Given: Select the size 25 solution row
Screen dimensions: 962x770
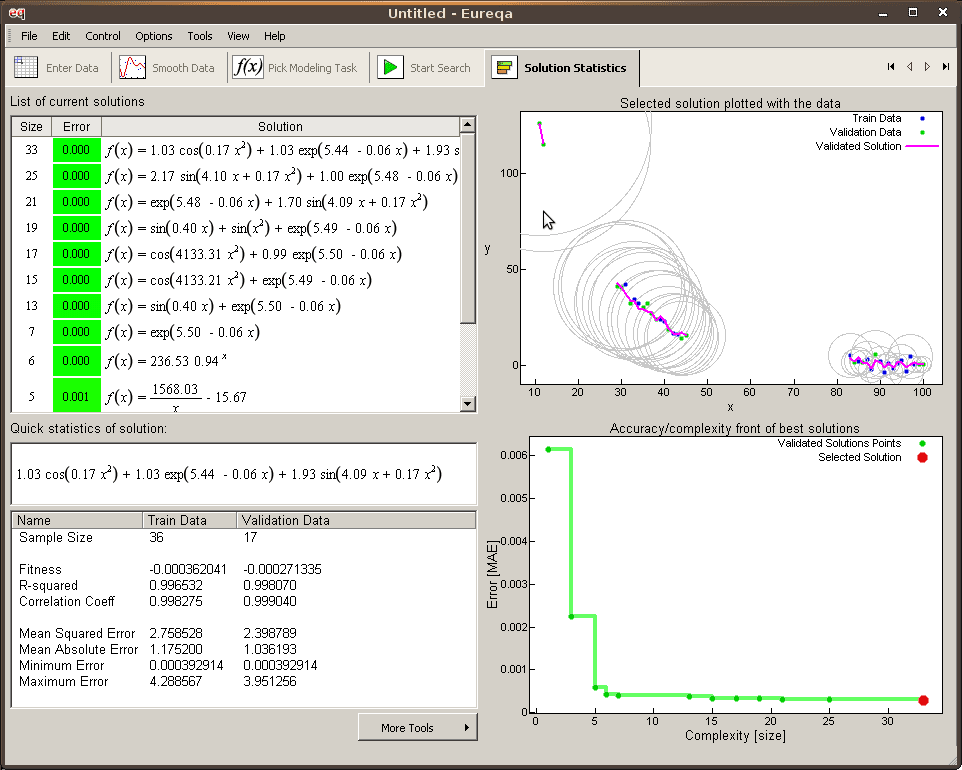Looking at the screenshot, I should [x=236, y=176].
